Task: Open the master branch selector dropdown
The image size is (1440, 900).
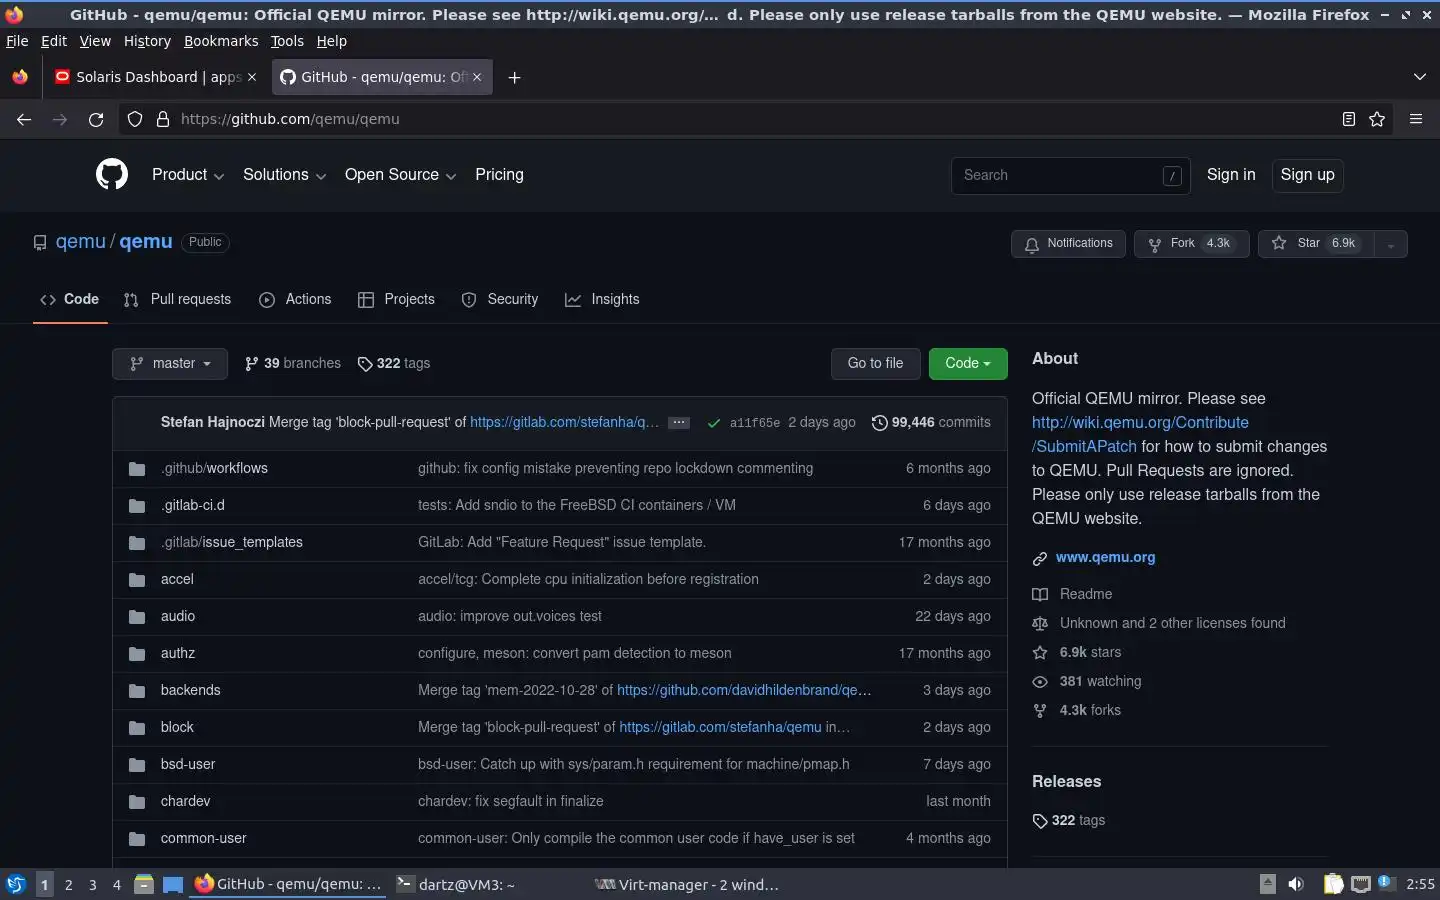Action: coord(170,363)
